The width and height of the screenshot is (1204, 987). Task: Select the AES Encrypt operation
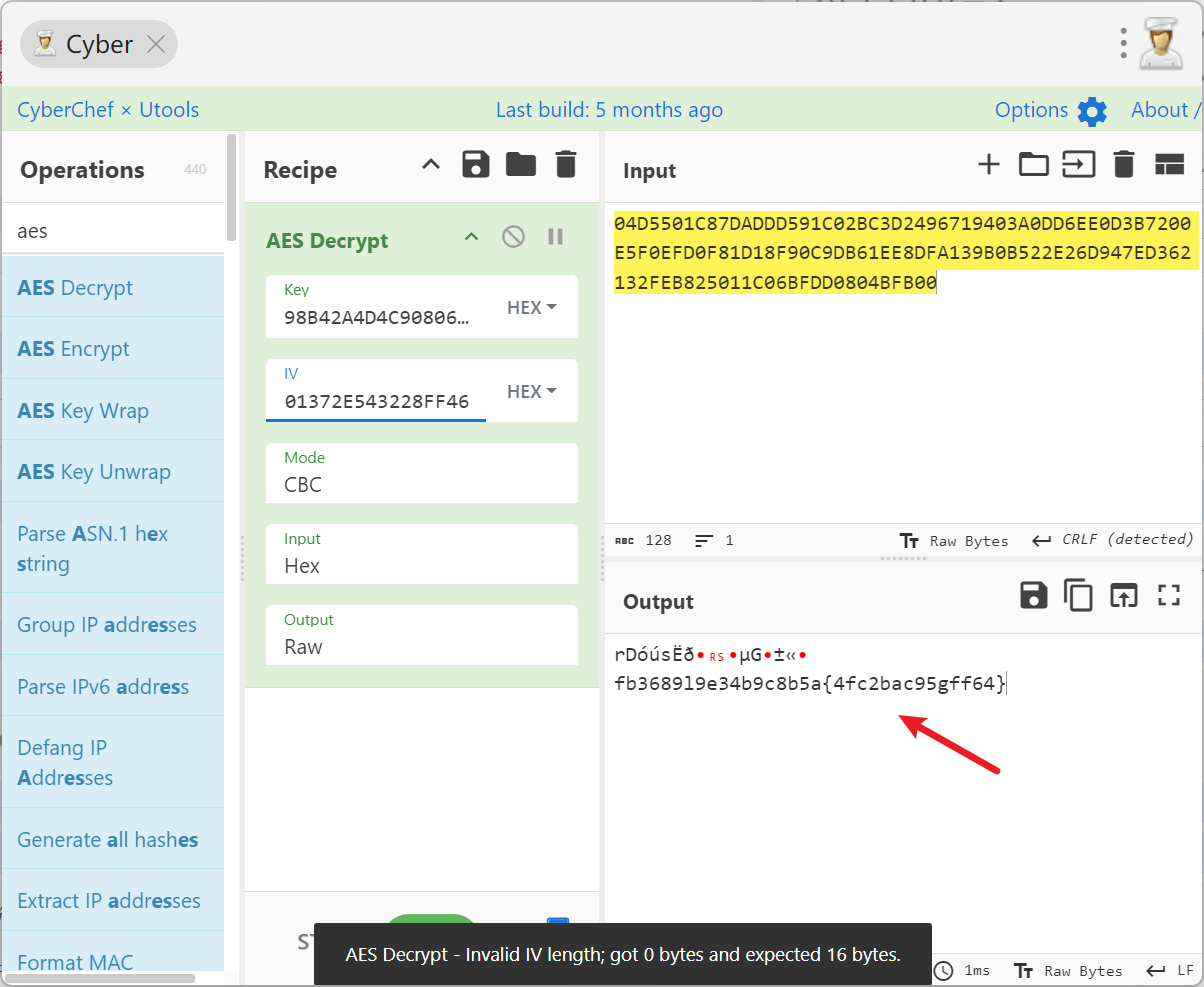click(113, 349)
